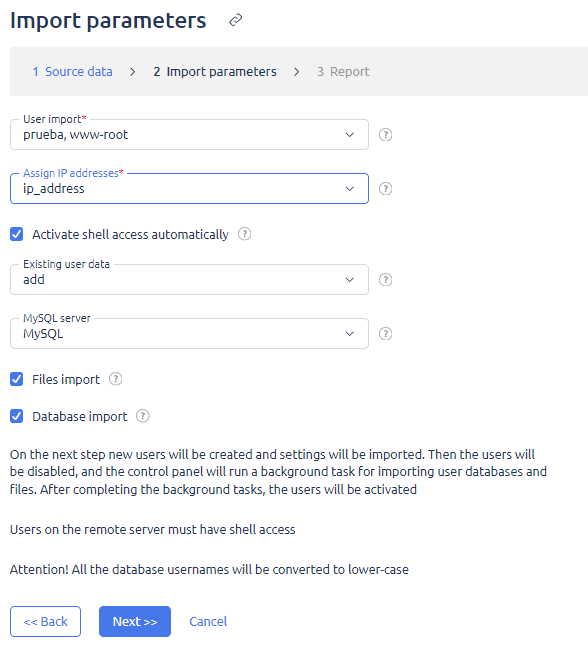Expand the Existing user data dropdown
Viewport: 588px width, 654px height.
click(x=189, y=279)
